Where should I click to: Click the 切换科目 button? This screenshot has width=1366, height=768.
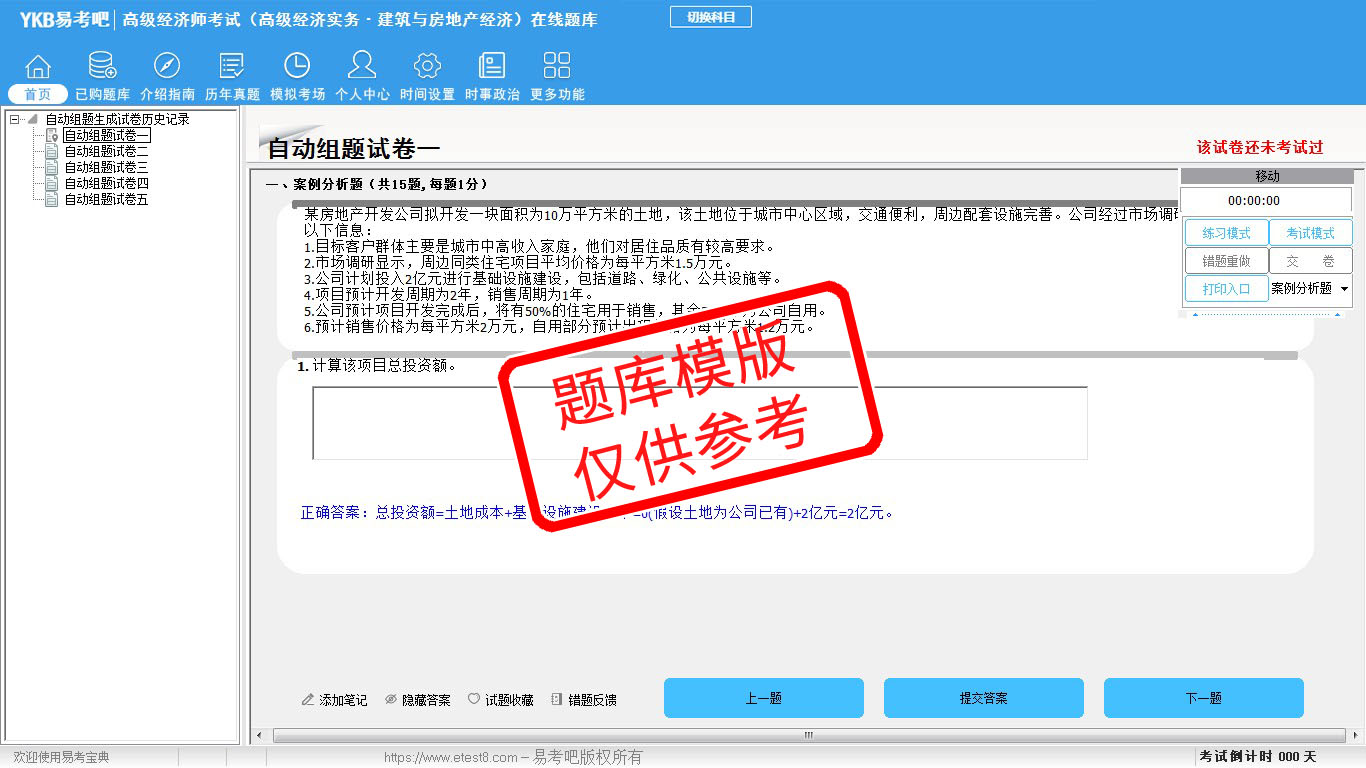(711, 17)
